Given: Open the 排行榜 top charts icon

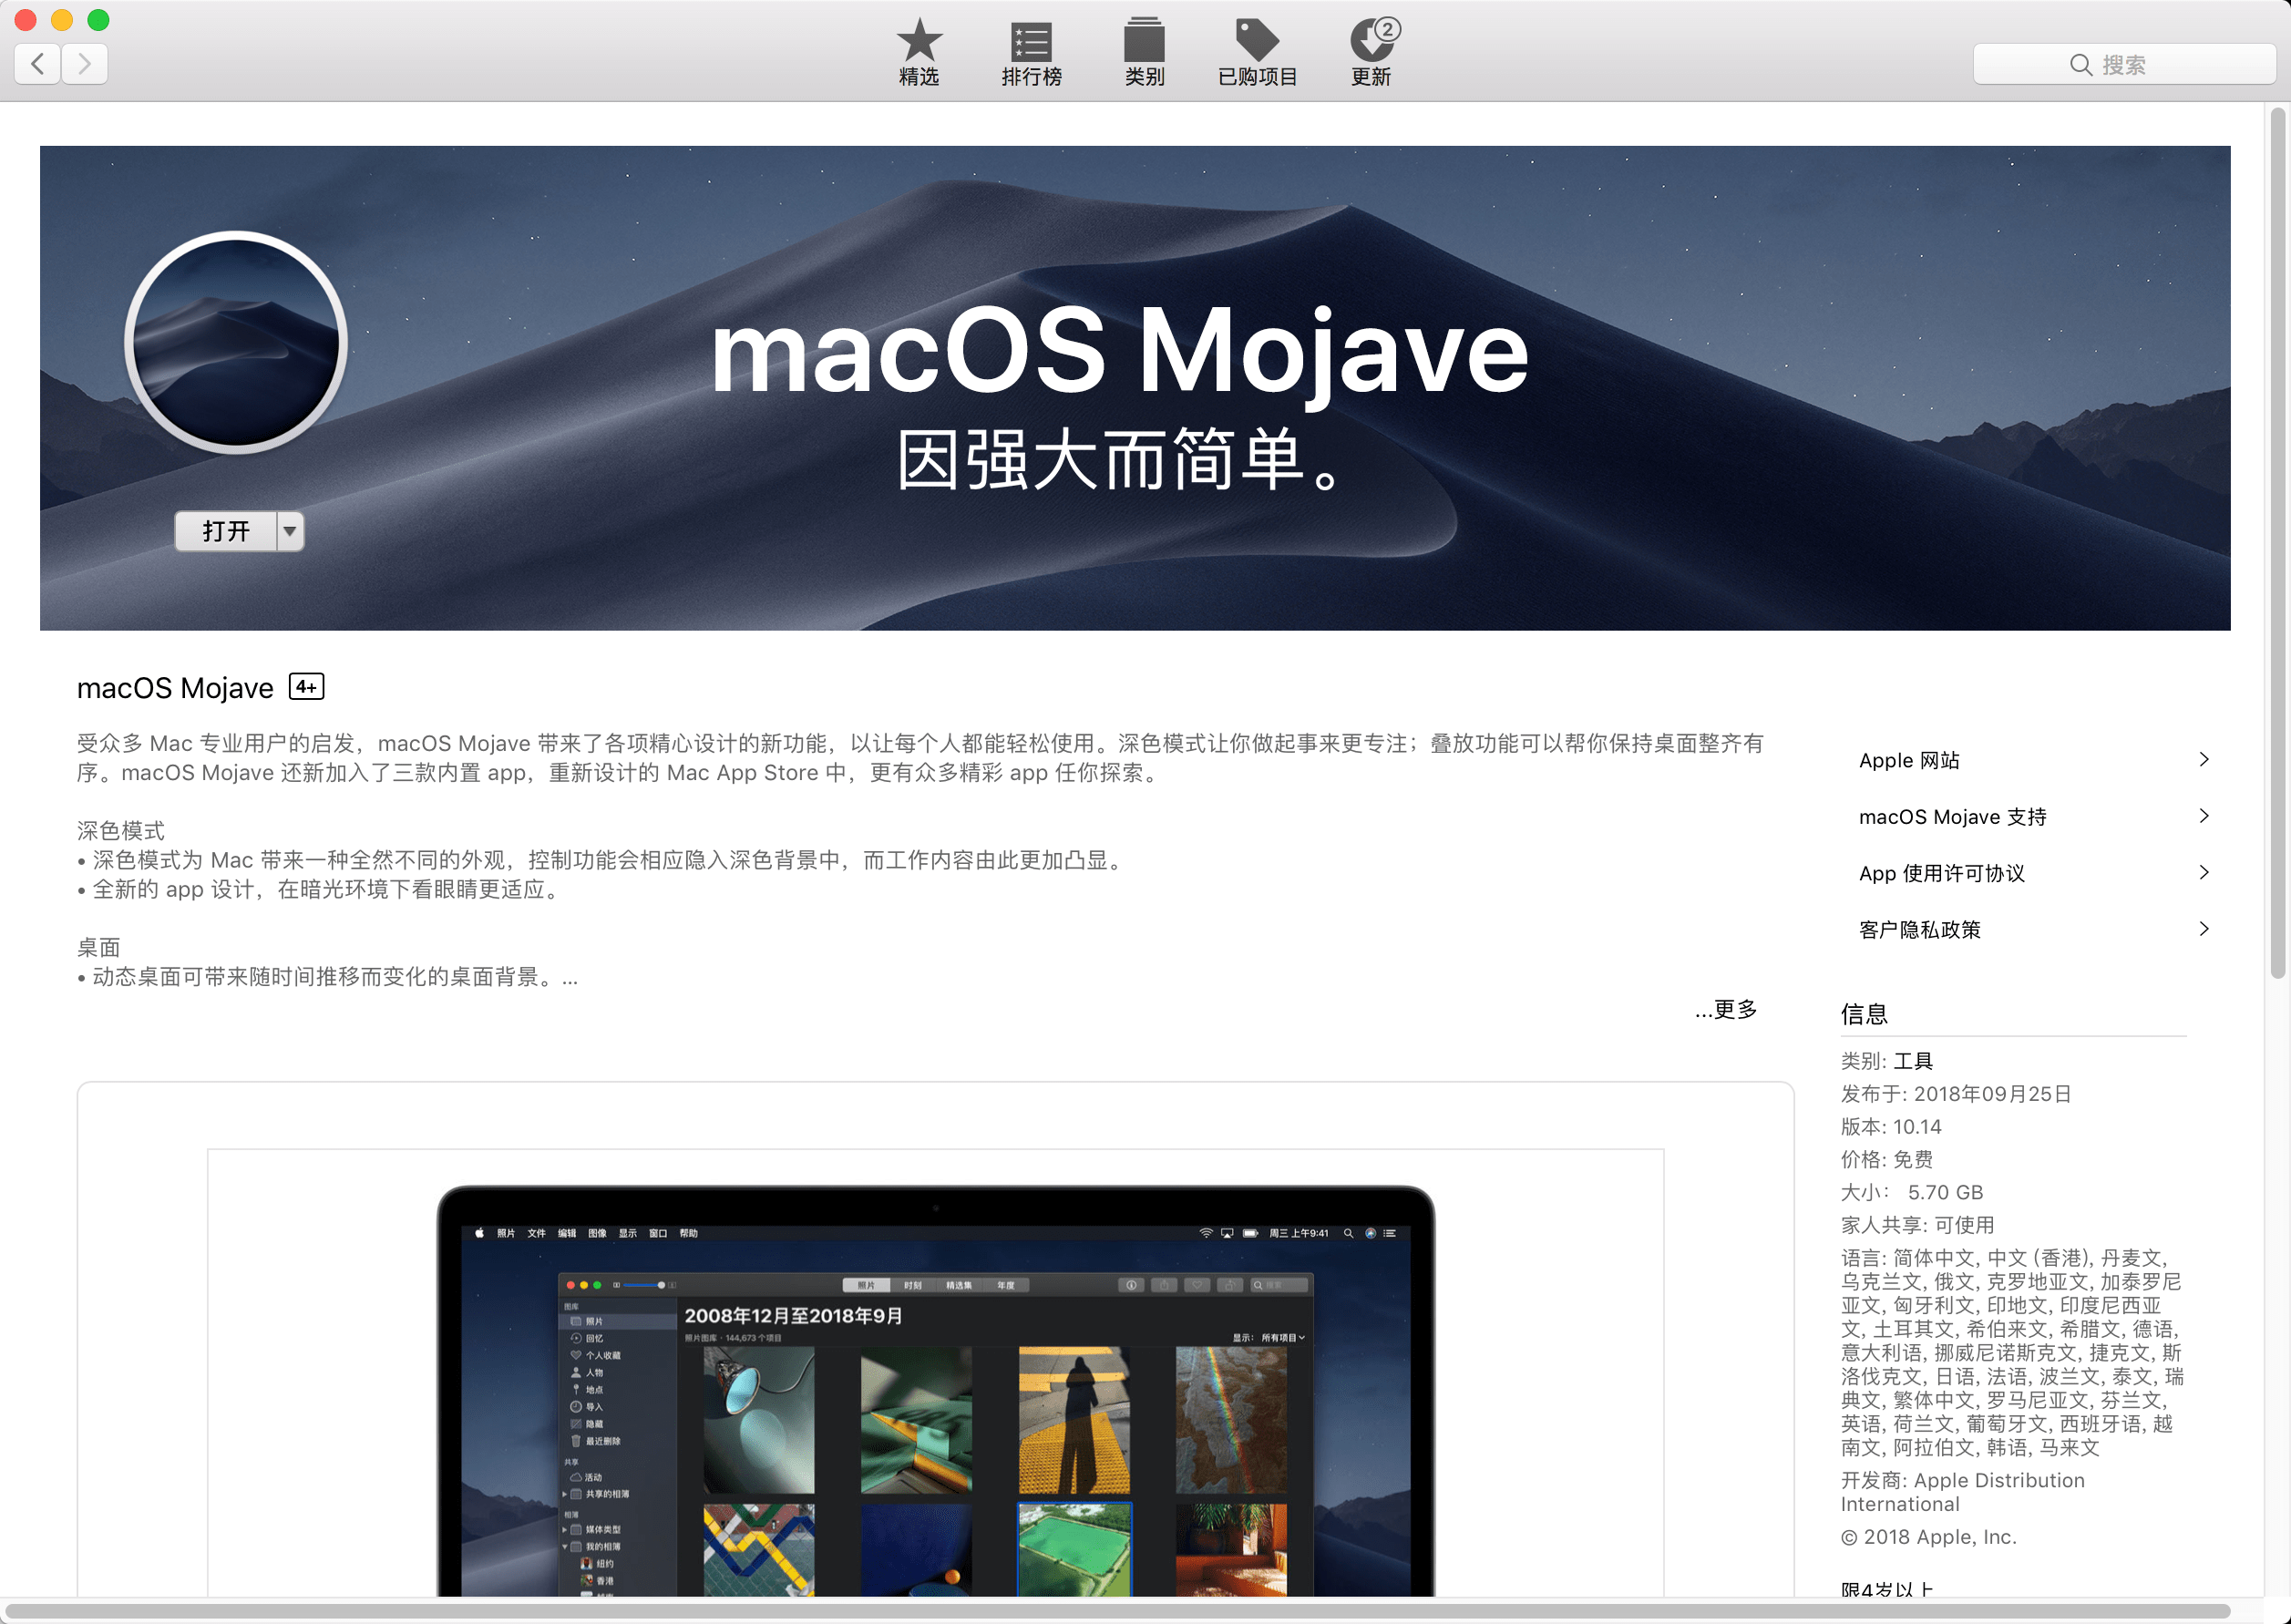Looking at the screenshot, I should coord(1031,42).
